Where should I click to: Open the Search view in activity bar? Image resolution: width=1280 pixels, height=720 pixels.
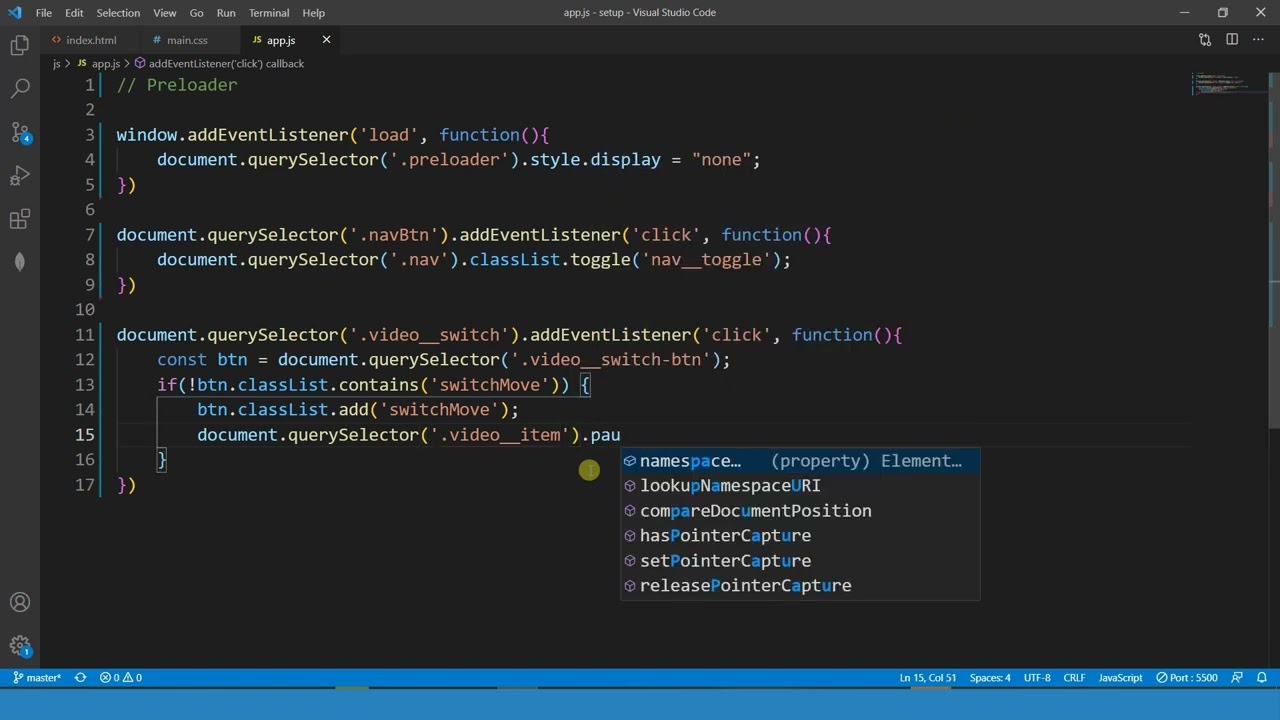[x=20, y=89]
